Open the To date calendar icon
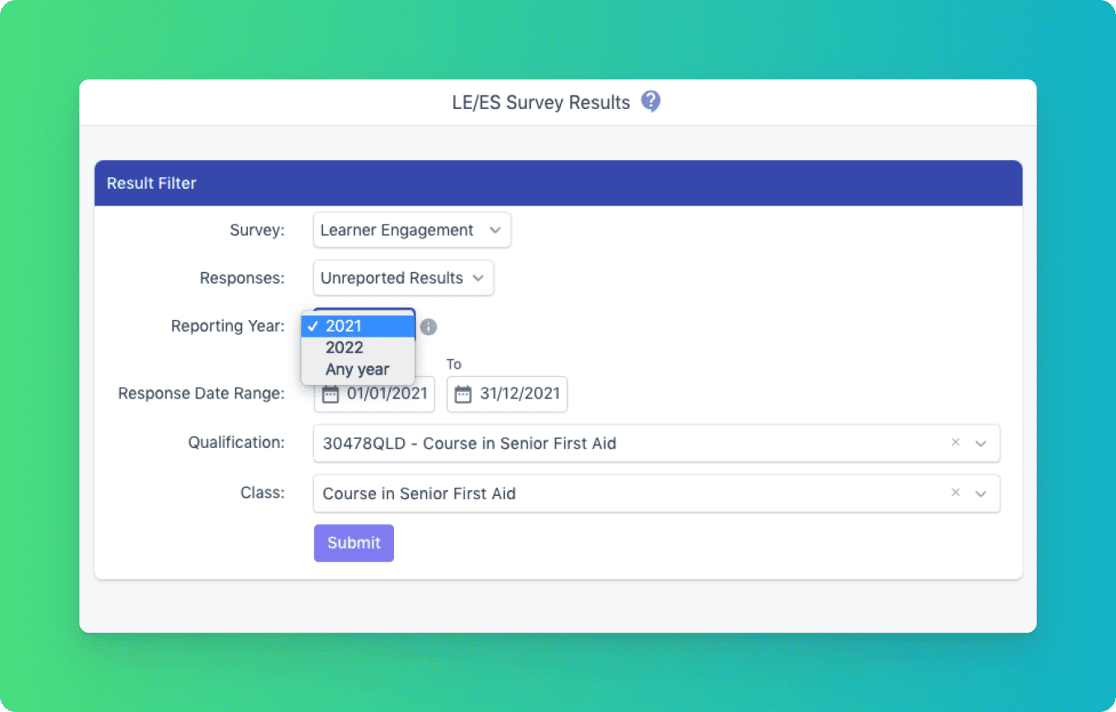Viewport: 1116px width, 712px height. coord(463,394)
